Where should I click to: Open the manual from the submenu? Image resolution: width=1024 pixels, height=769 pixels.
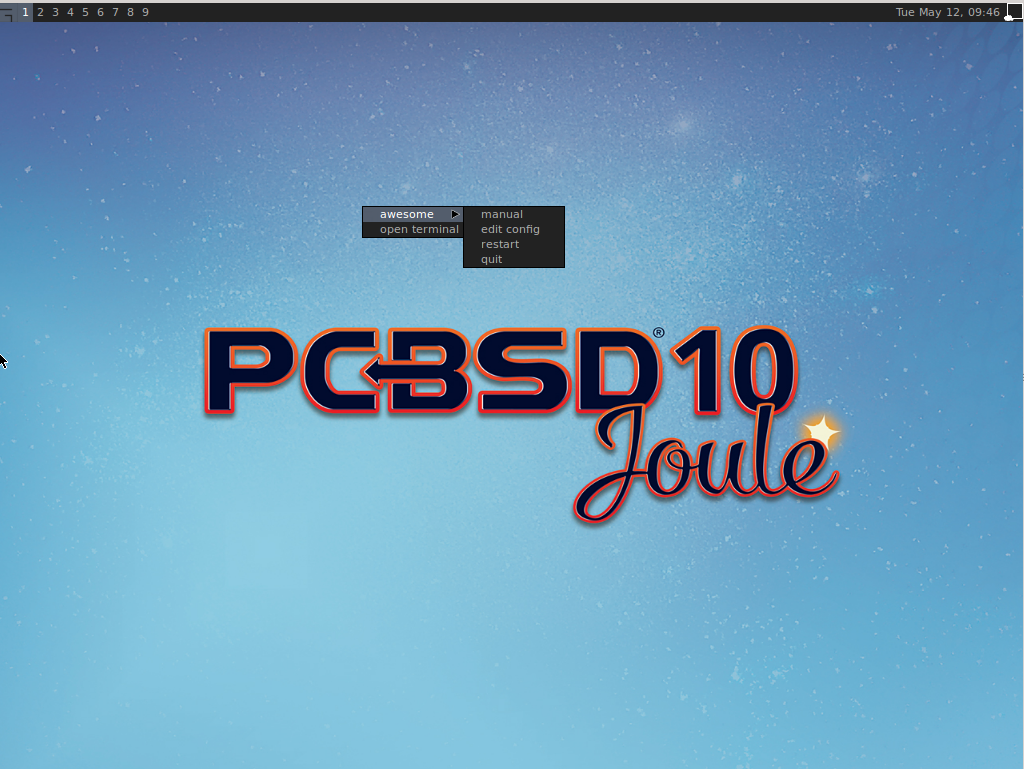(x=514, y=214)
